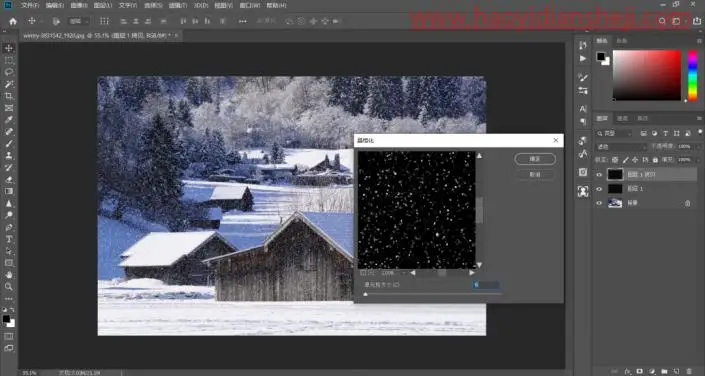705x376 pixels.
Task: Open the 图像(I) Image menu
Action: (x=79, y=5)
